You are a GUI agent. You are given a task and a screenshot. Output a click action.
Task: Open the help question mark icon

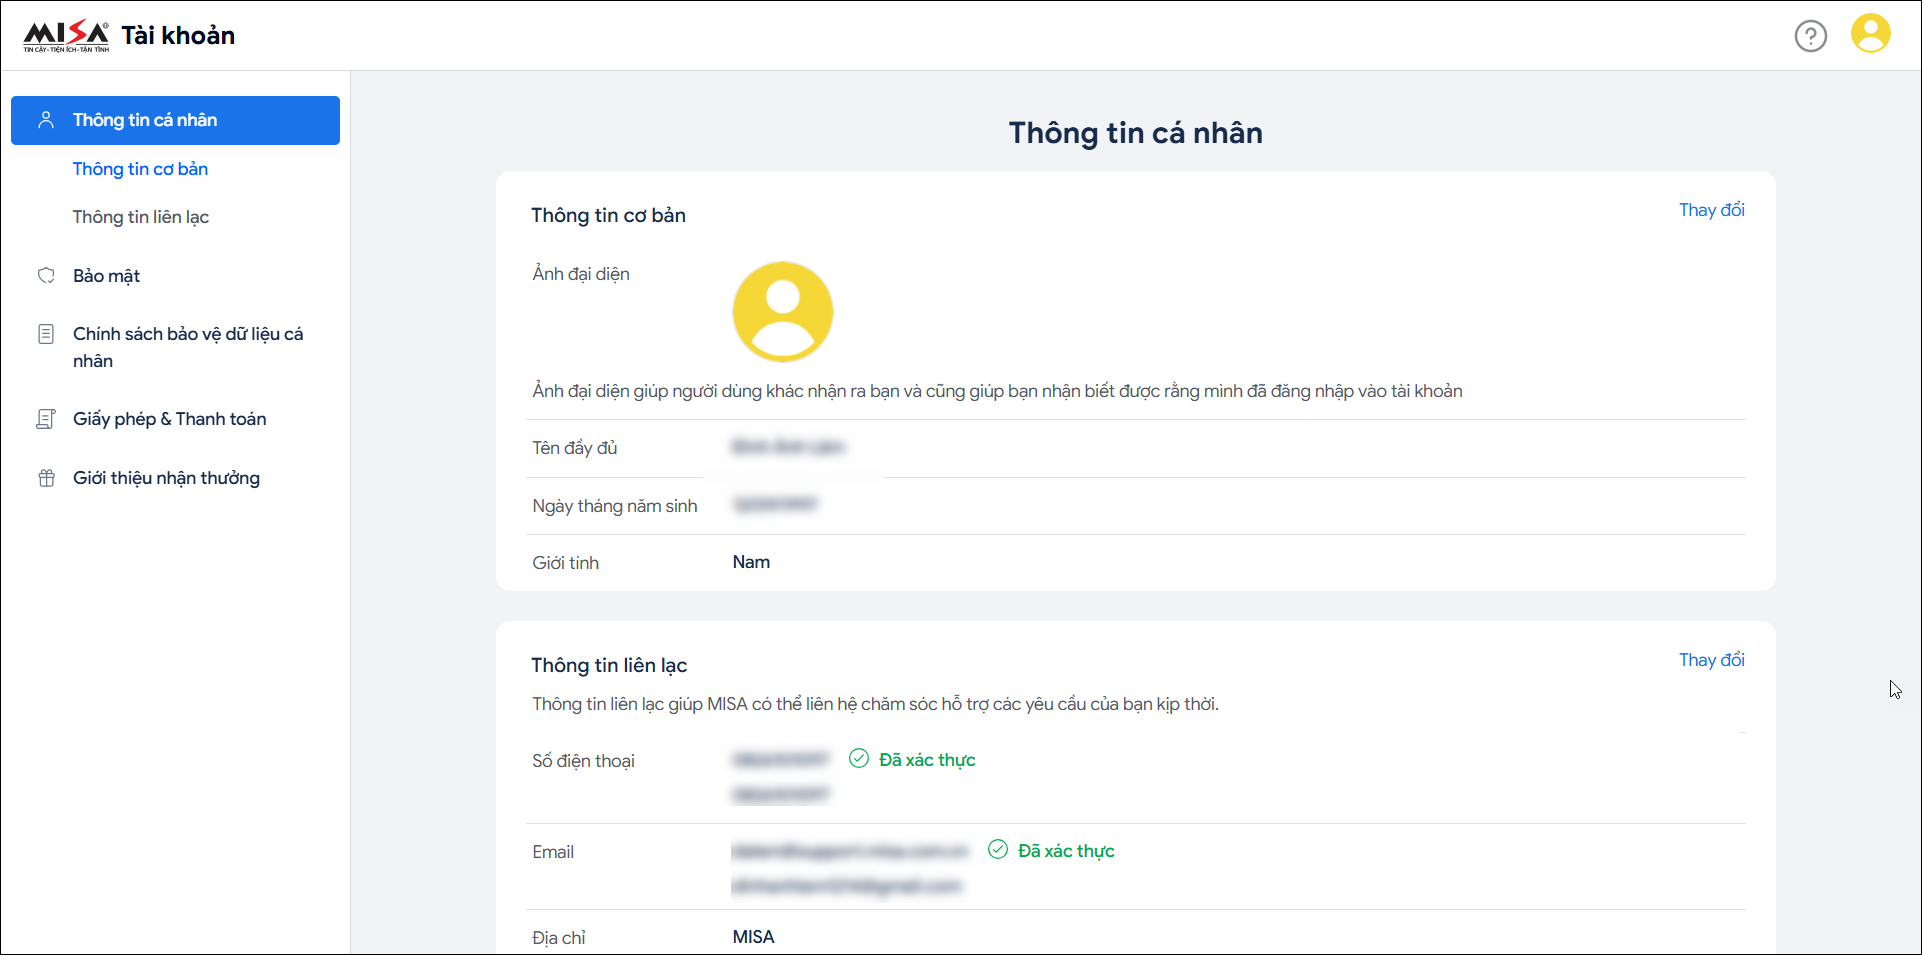pos(1810,36)
